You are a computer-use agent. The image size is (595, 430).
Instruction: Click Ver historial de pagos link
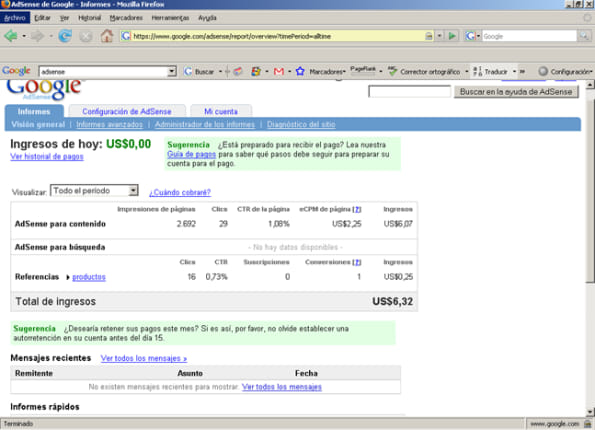point(47,156)
